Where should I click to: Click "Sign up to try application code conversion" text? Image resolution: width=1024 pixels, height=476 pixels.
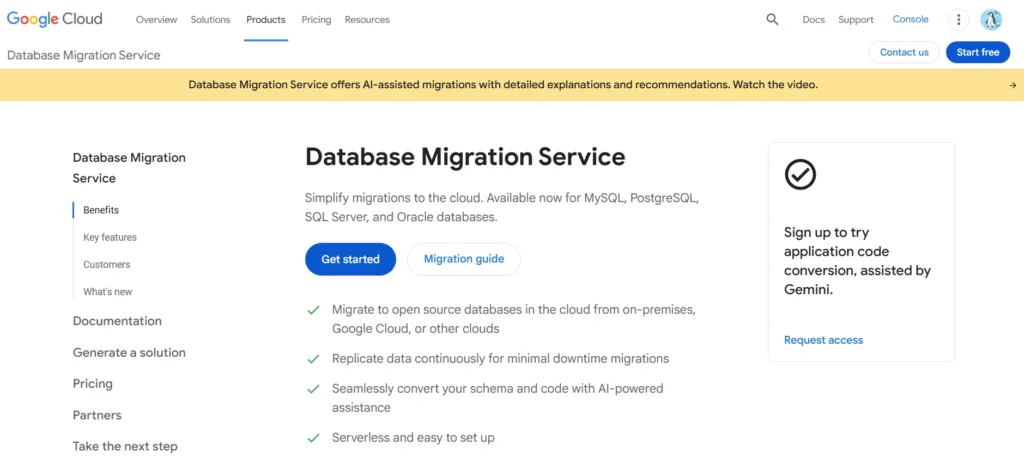[857, 261]
